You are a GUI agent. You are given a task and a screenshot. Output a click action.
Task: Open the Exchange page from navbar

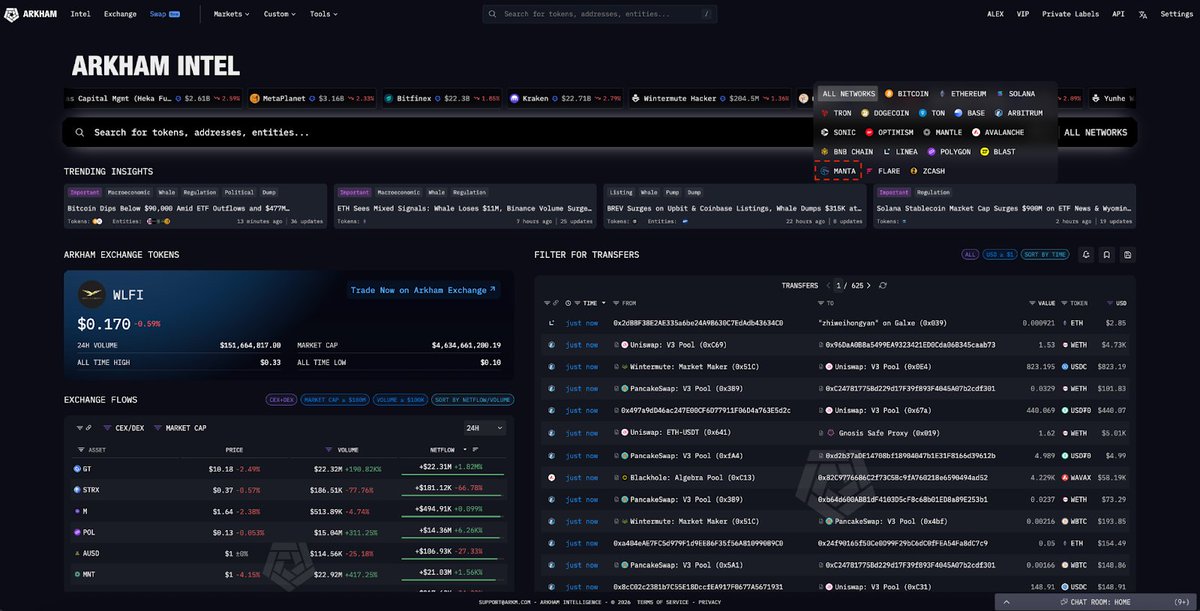click(x=120, y=14)
